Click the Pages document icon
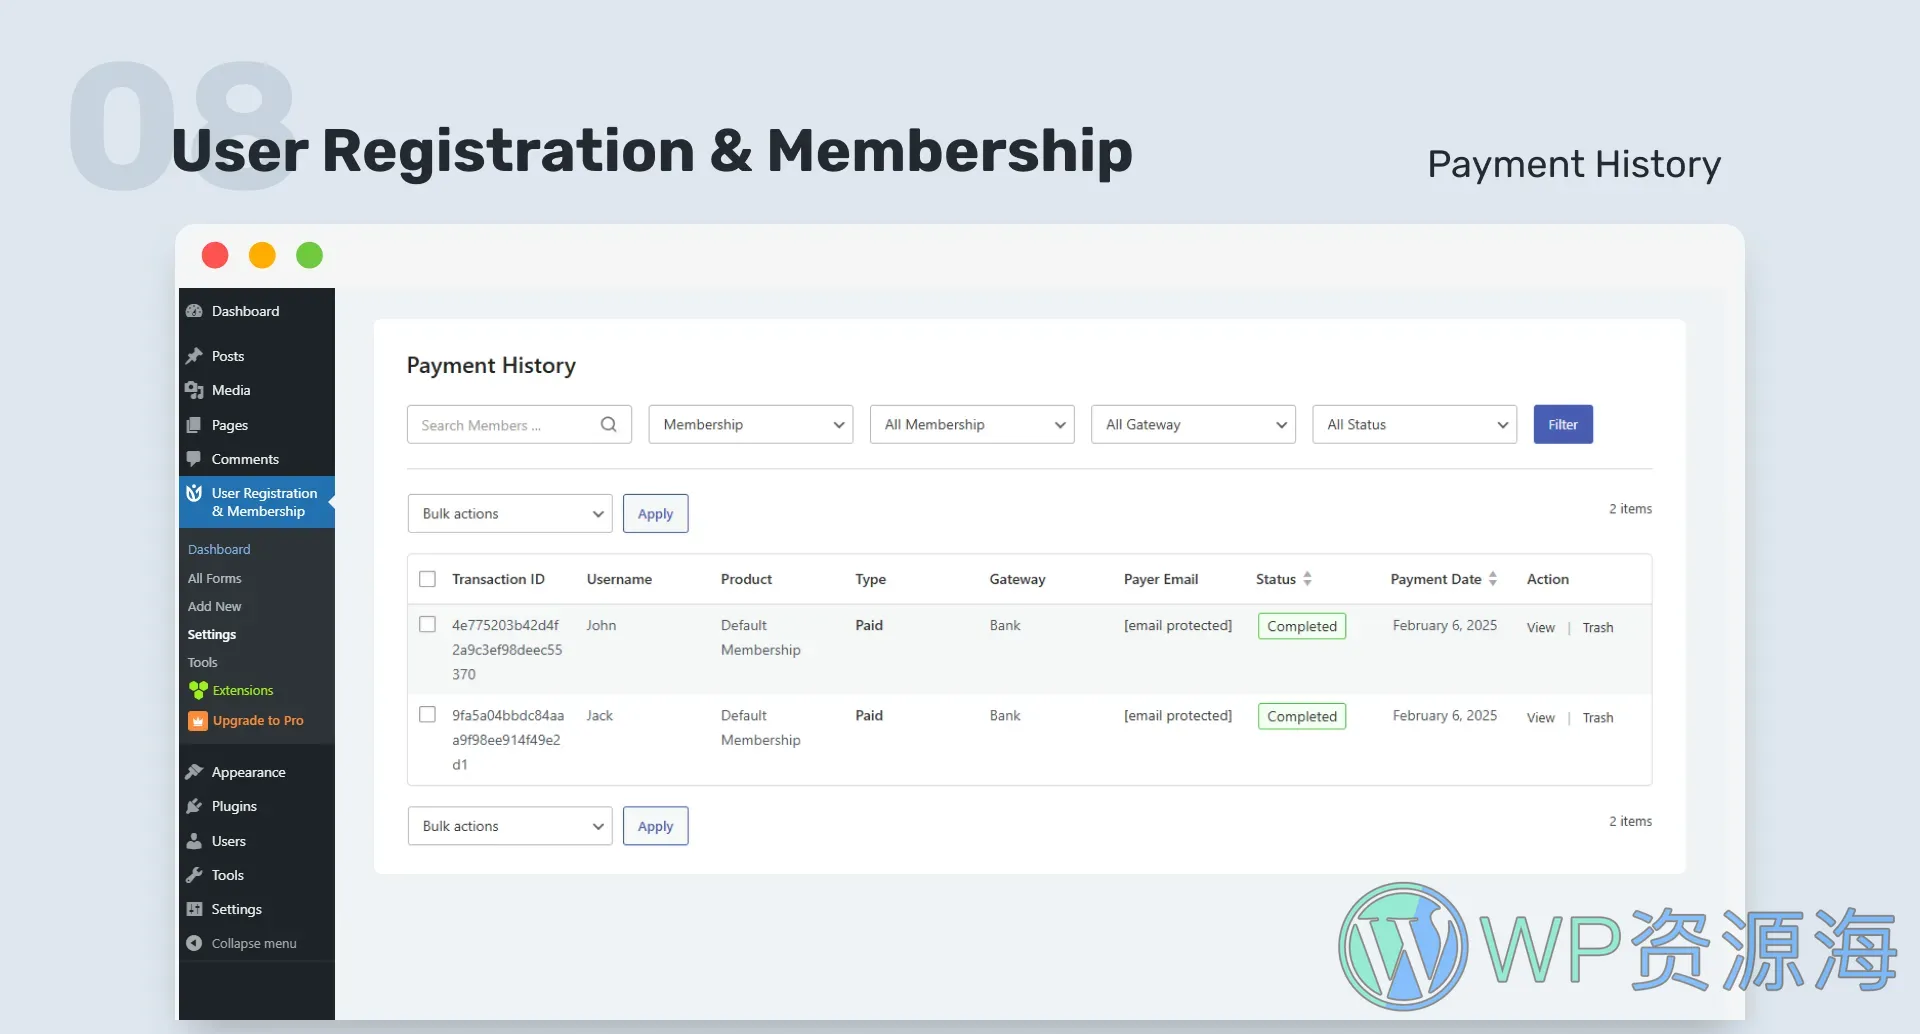 (194, 425)
